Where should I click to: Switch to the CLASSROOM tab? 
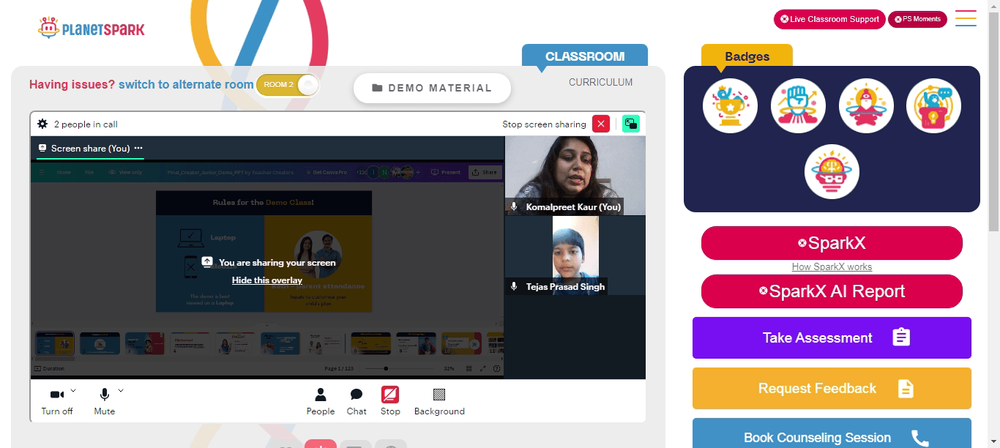tap(585, 56)
